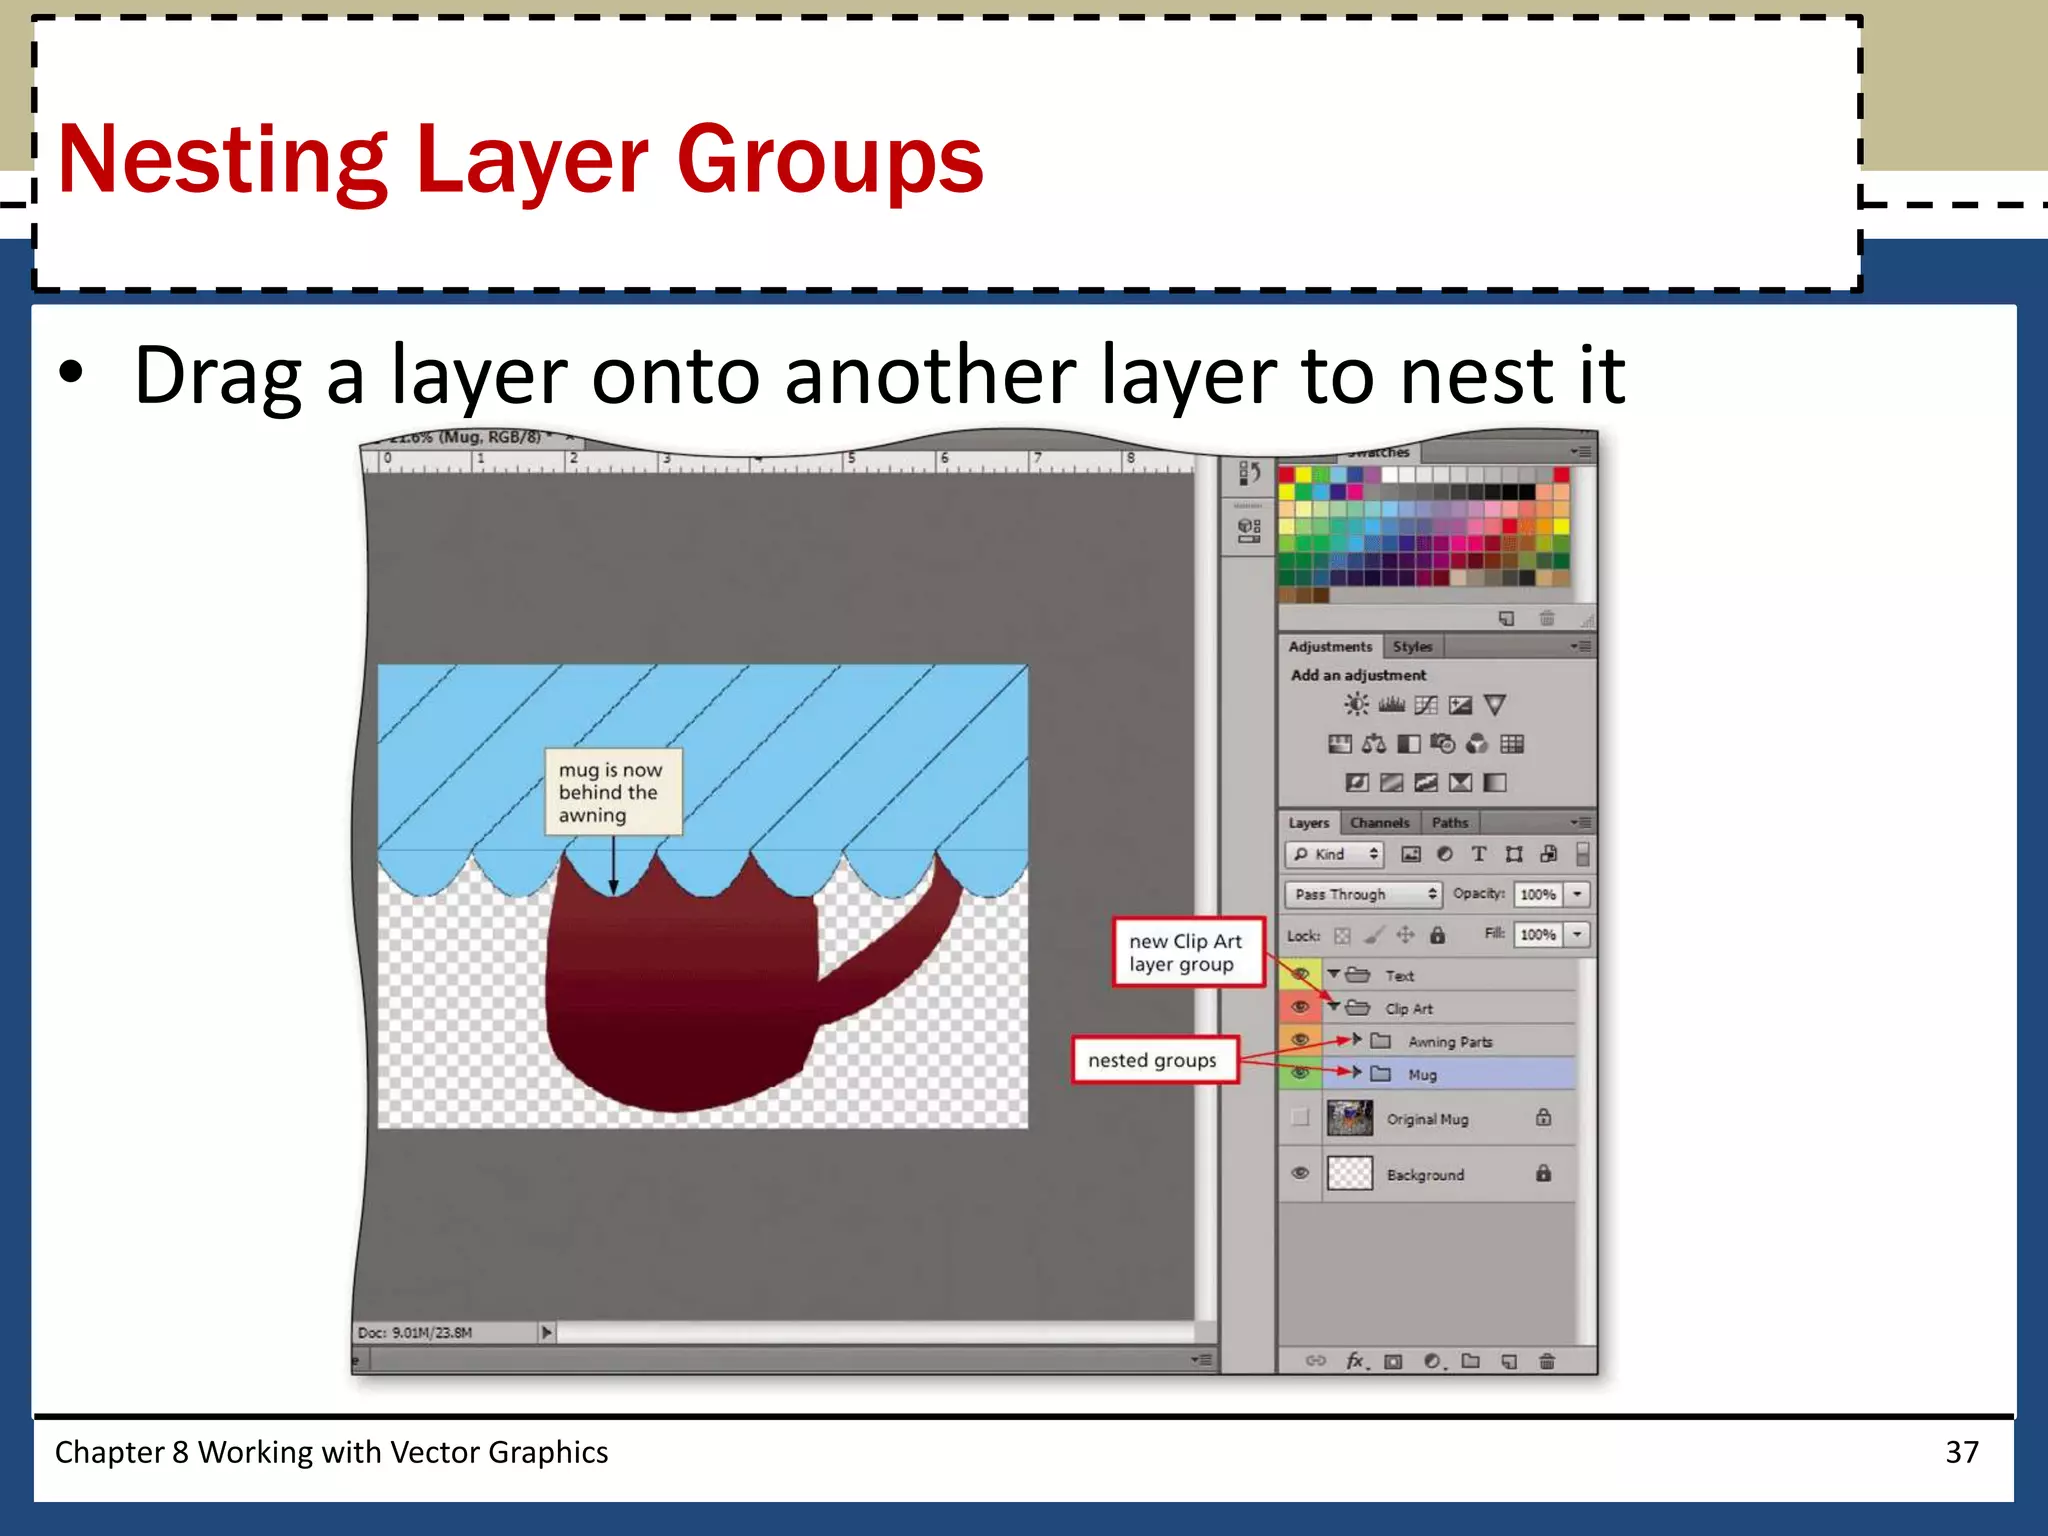Add a Hue/Saturation adjustment
This screenshot has height=1536, width=2048.
click(x=1339, y=744)
